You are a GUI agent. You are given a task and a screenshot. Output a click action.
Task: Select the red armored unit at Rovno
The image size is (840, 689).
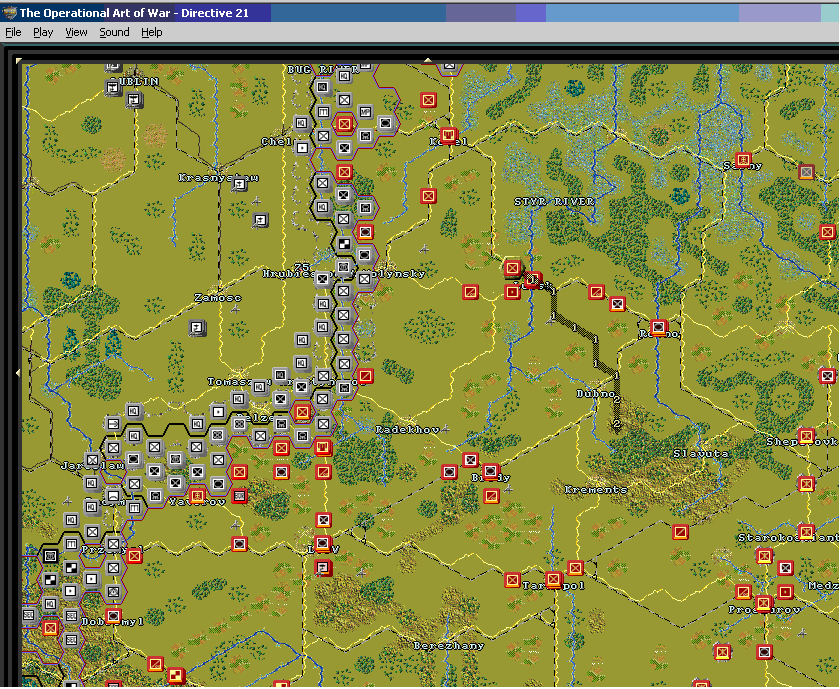(658, 327)
